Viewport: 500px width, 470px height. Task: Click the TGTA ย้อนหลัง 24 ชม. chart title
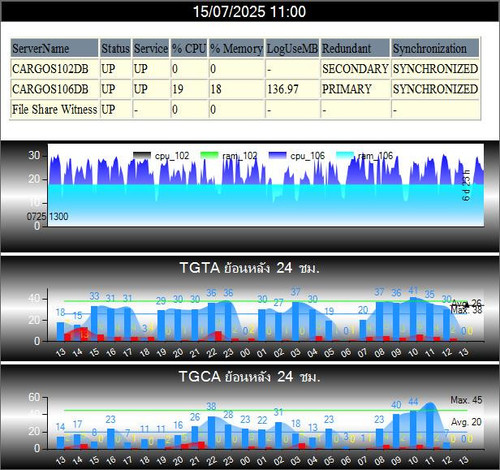249,268
